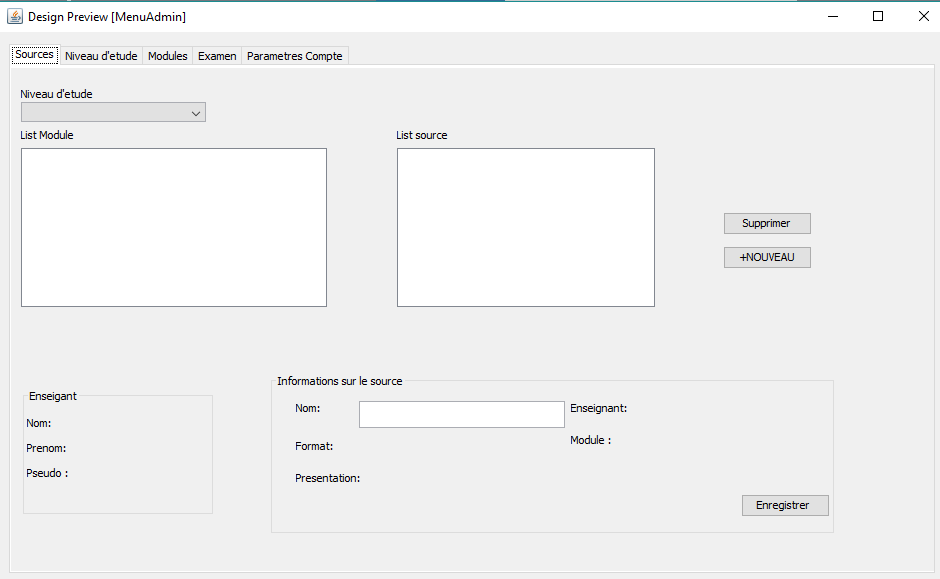Click the 'Prenom:' label

tap(46, 448)
